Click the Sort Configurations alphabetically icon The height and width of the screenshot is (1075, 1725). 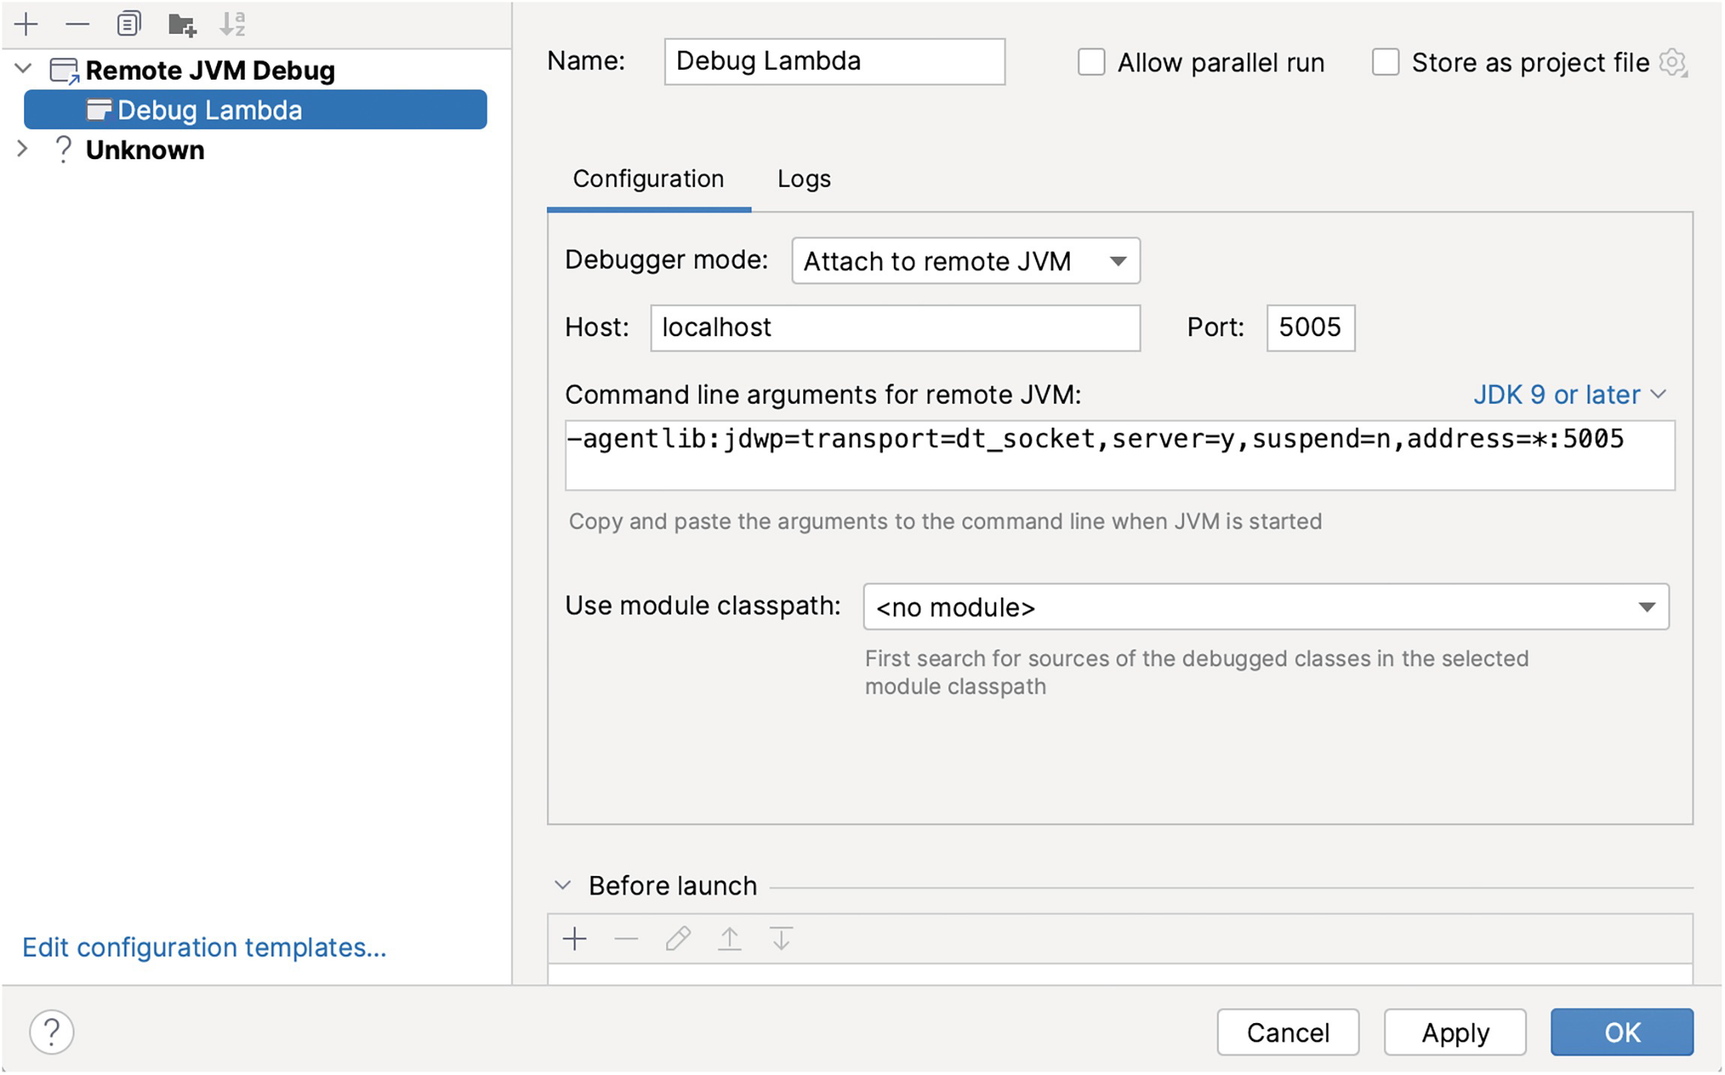[233, 24]
